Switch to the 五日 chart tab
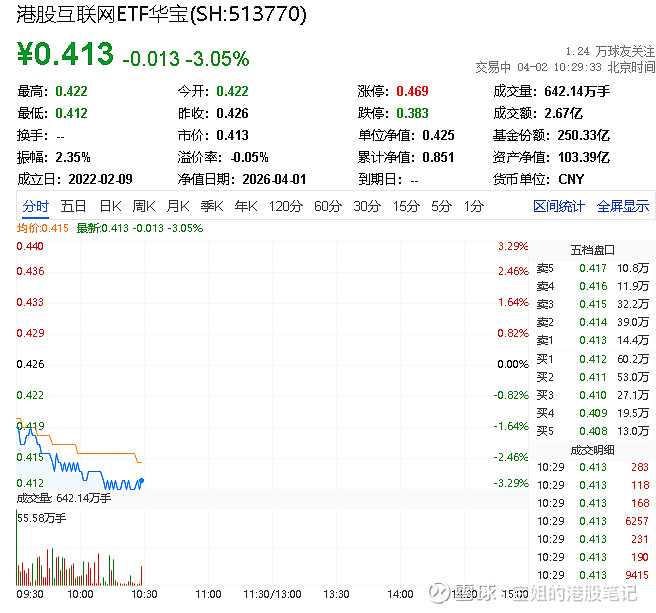This screenshot has height=613, width=656. pyautogui.click(x=73, y=206)
